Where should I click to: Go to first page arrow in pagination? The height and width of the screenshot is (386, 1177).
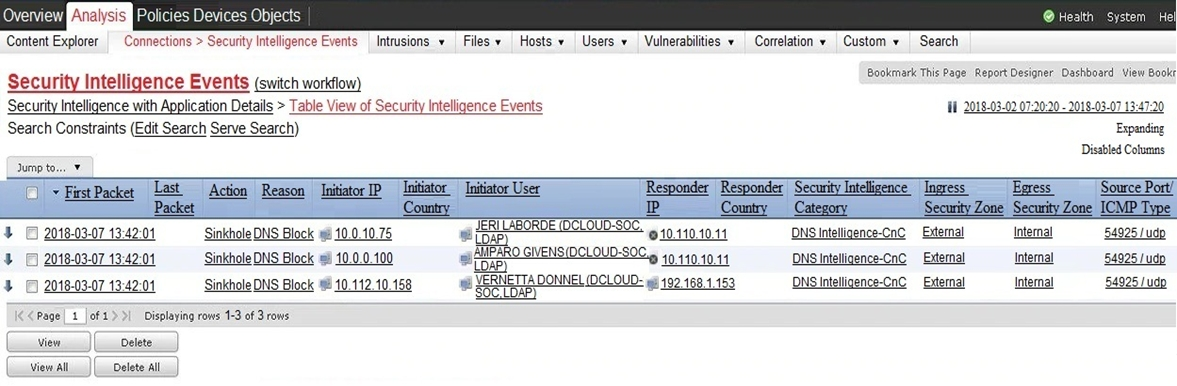tap(19, 316)
